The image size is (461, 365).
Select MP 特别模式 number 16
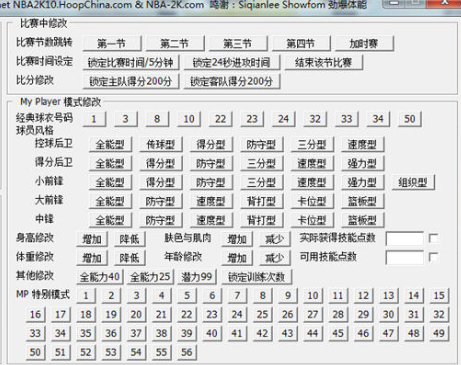click(x=36, y=315)
